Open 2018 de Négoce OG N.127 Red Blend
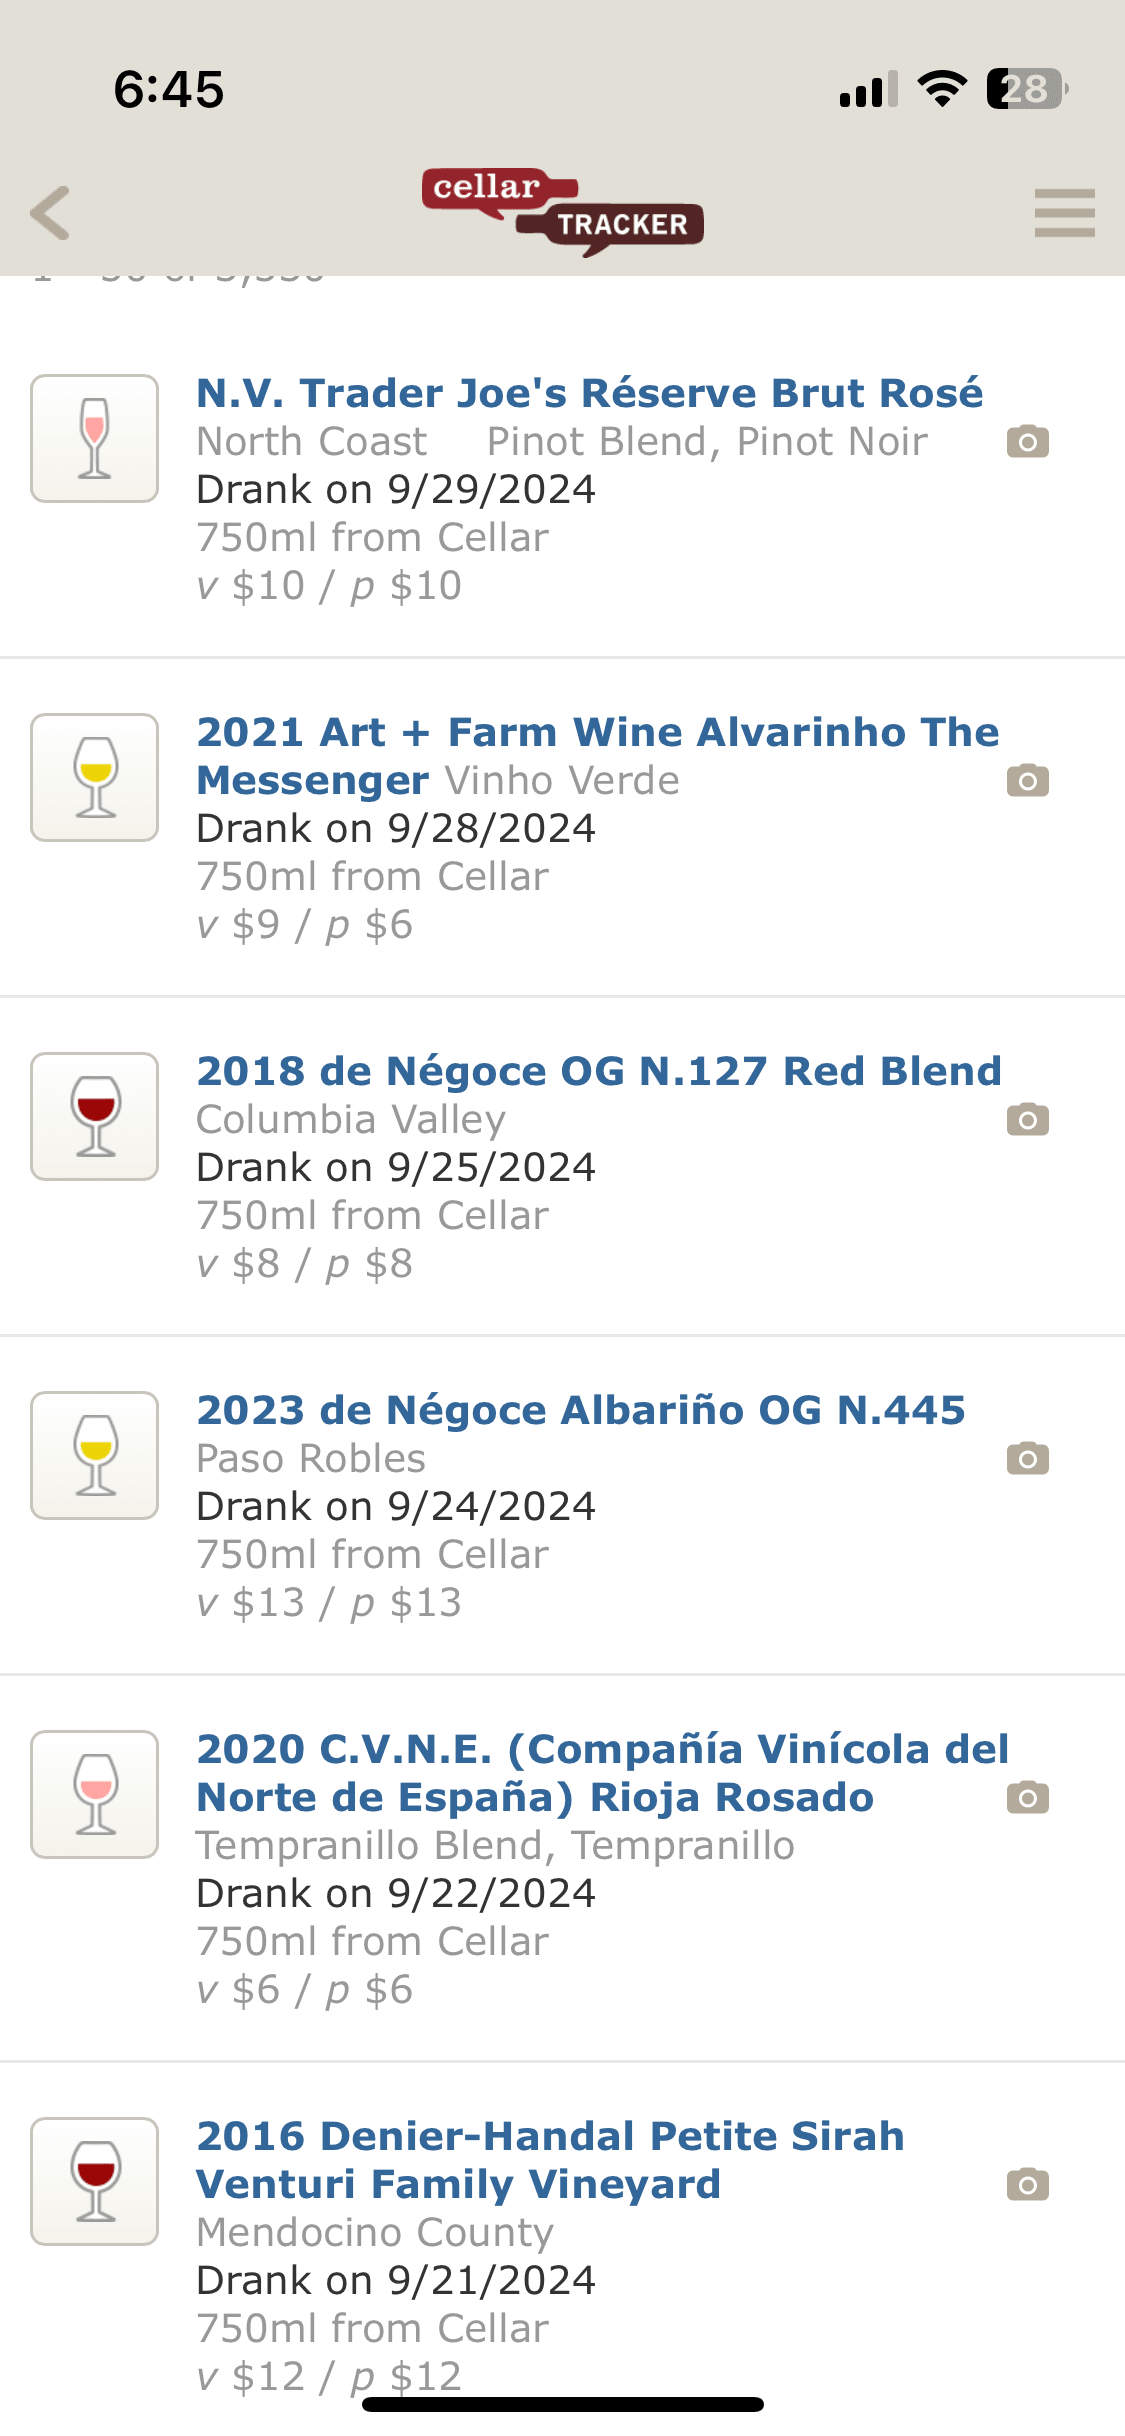The image size is (1125, 2436). pos(598,1071)
